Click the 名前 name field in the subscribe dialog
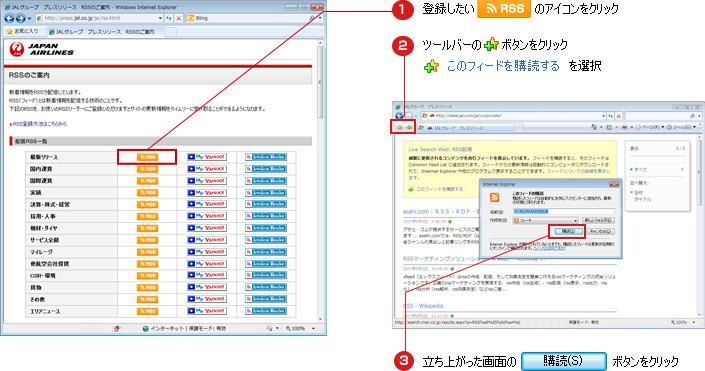Screen dimensions: 705x371 [564, 211]
